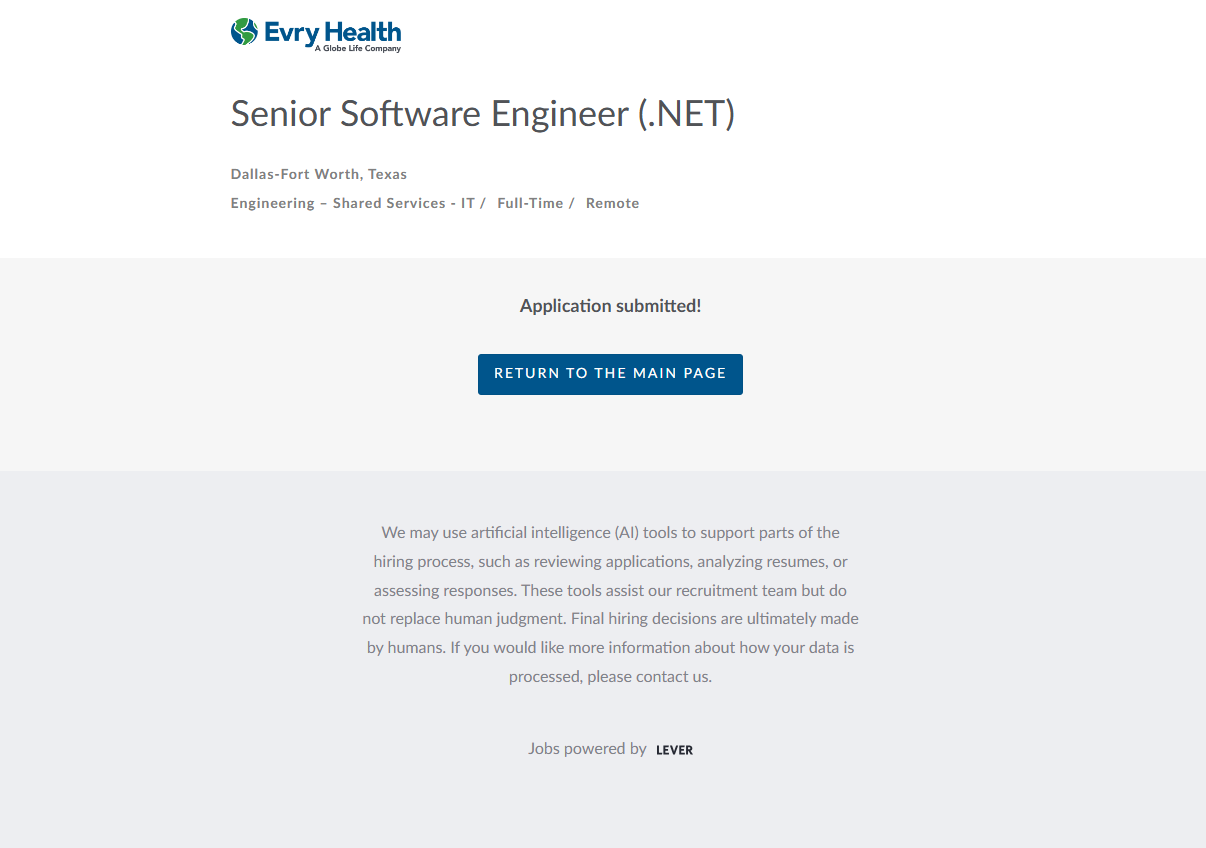Click the 'A Globe Life Company' tagline
This screenshot has width=1206, height=848.
(357, 48)
